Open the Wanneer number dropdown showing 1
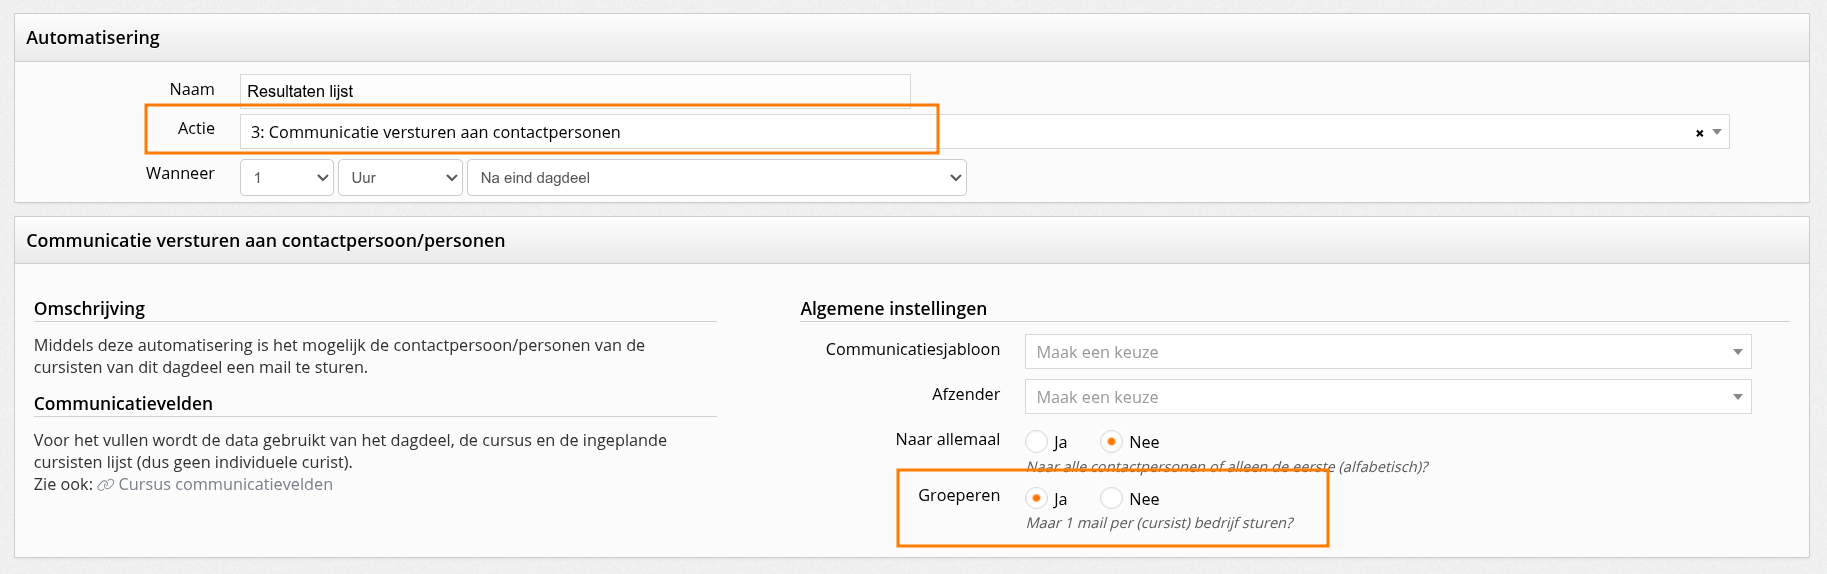 [x=287, y=177]
